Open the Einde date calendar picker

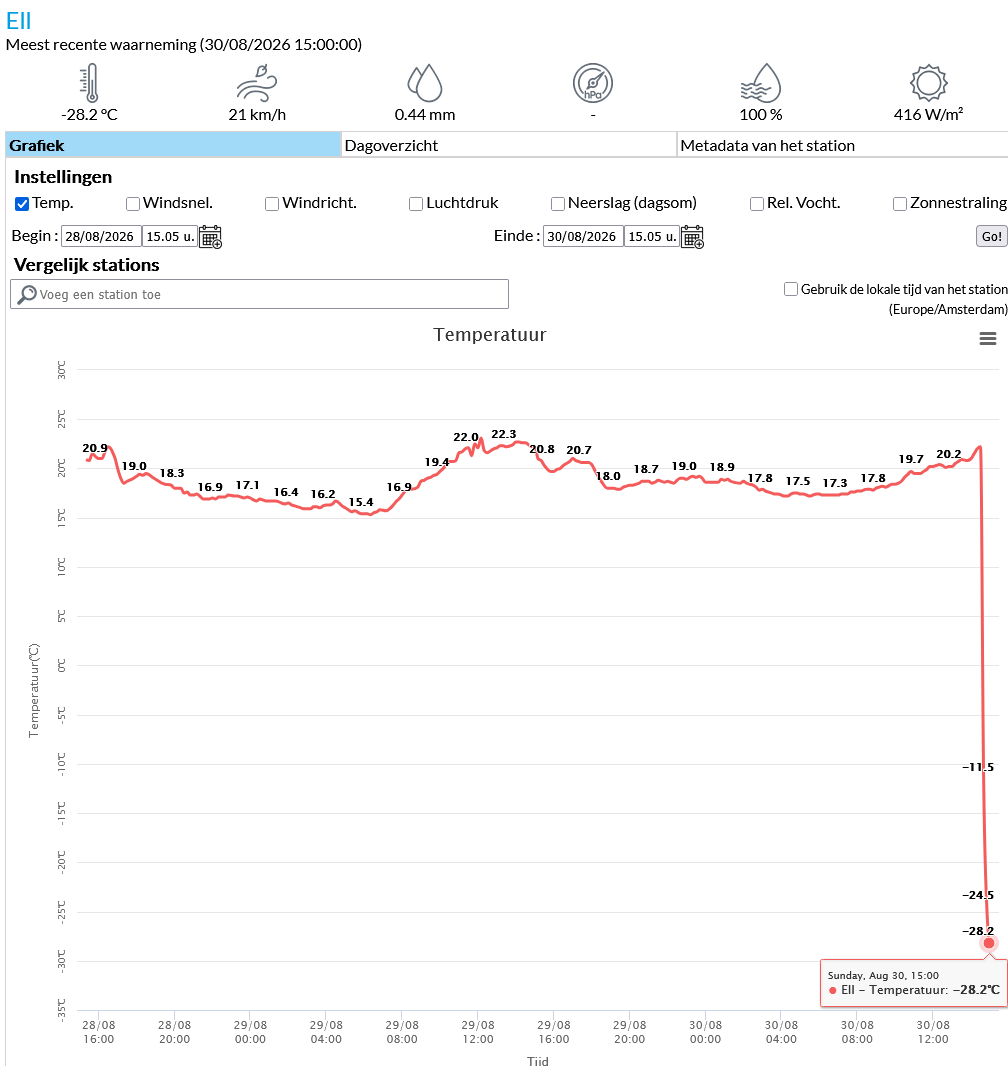(693, 237)
